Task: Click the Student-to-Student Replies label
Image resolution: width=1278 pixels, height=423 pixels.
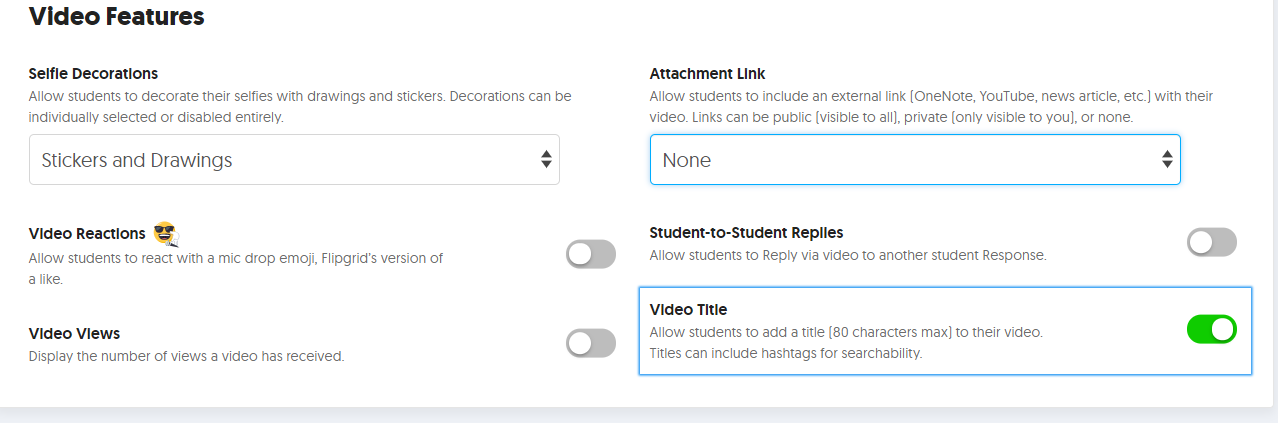Action: 747,233
